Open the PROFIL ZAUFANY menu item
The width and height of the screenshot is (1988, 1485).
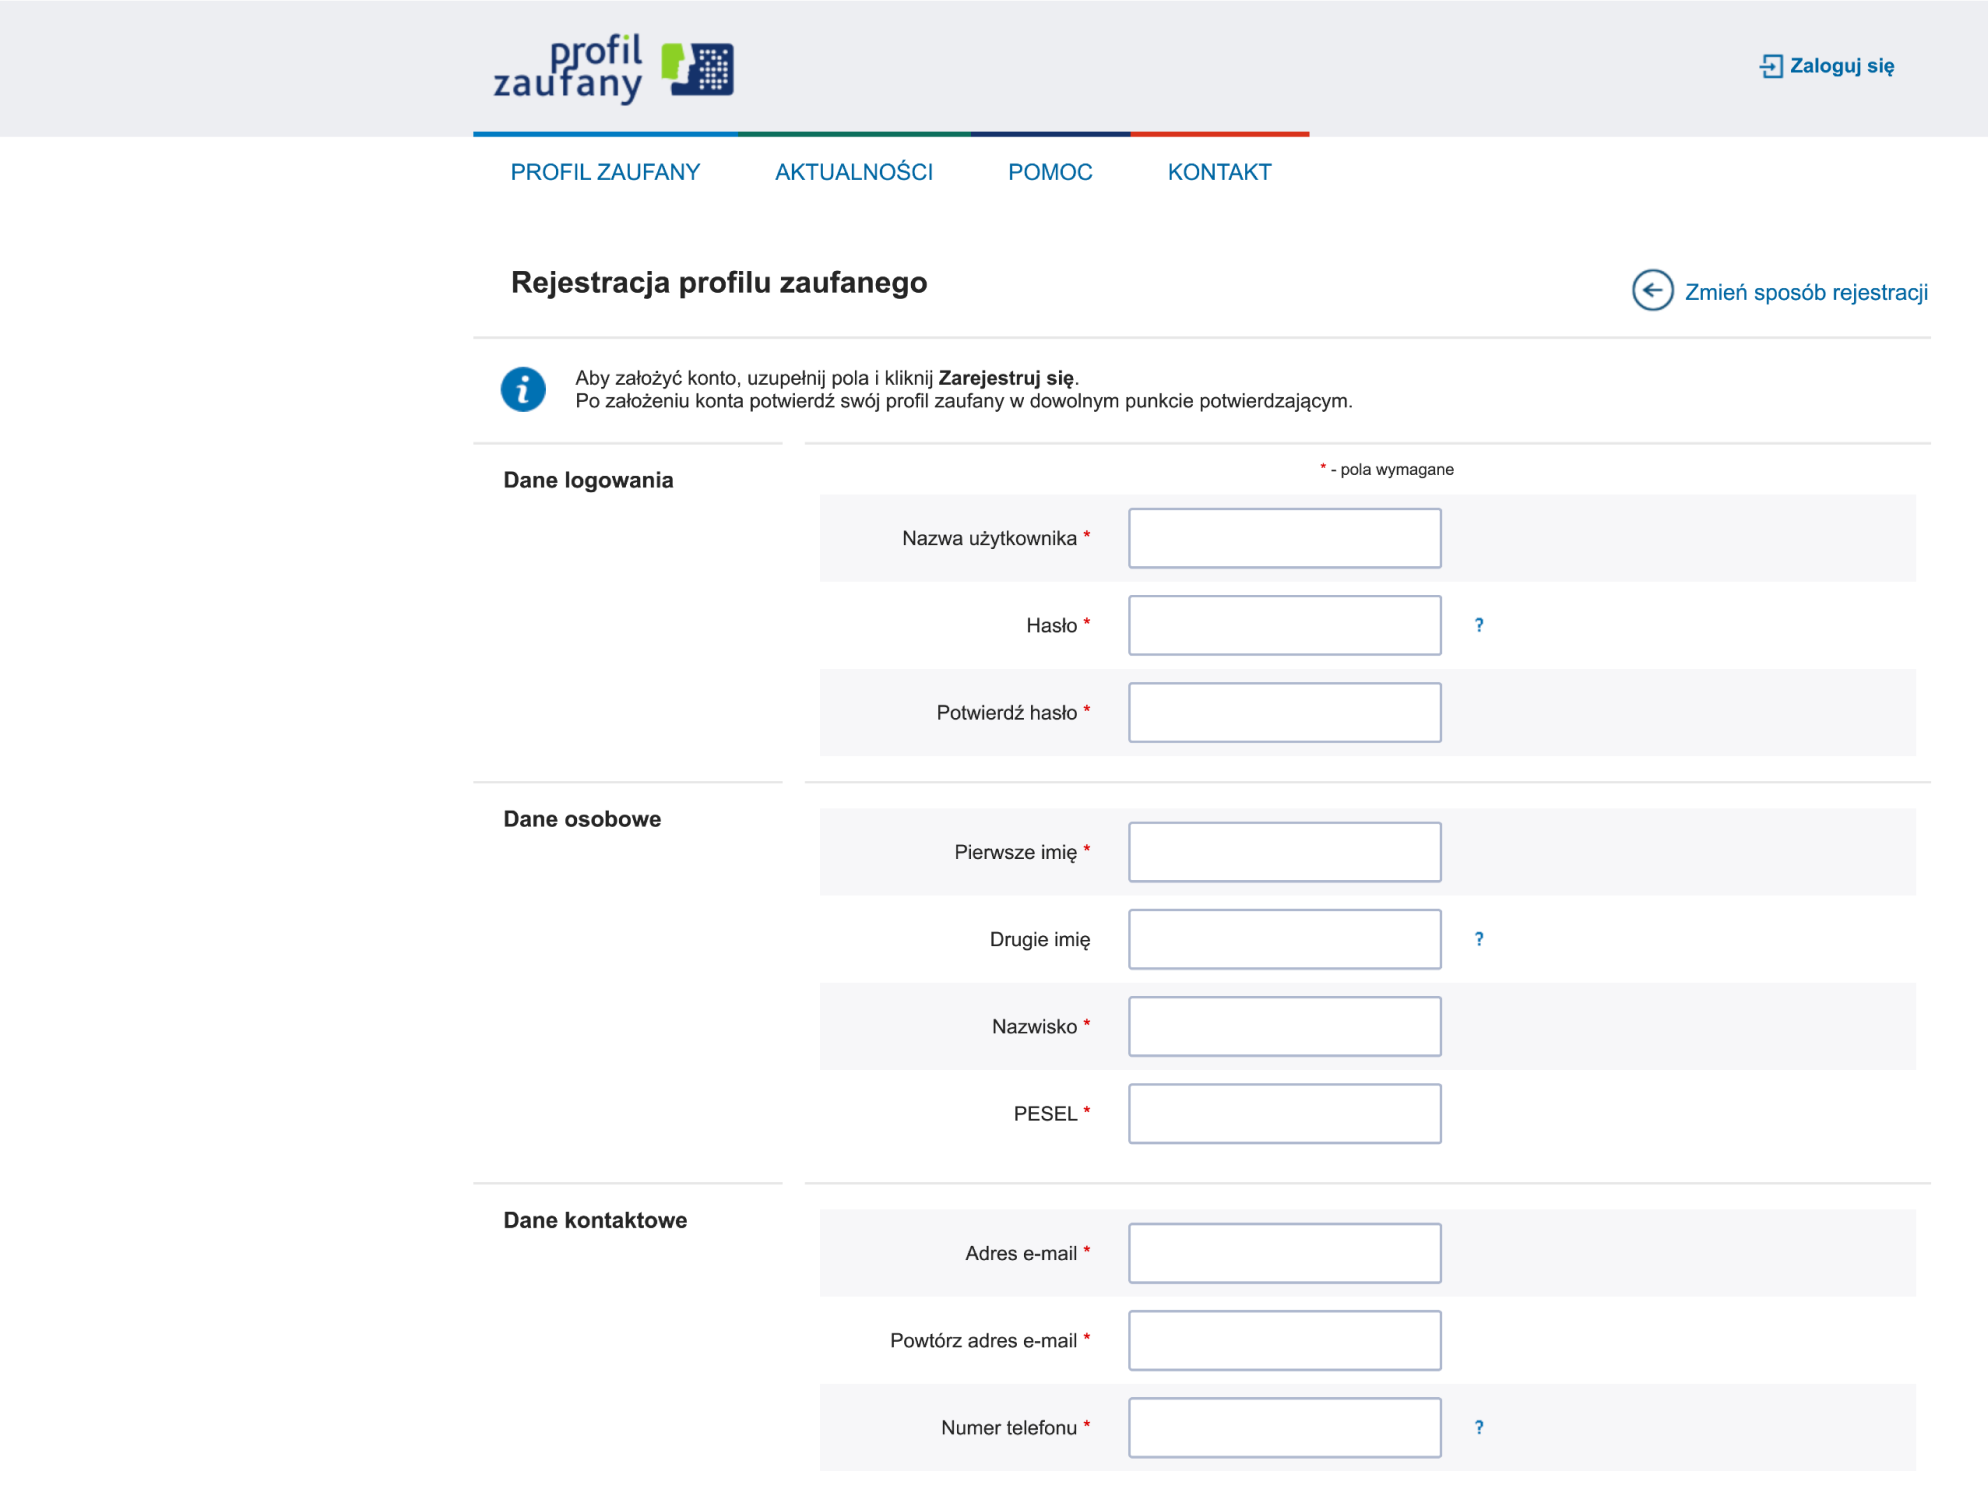(x=605, y=172)
